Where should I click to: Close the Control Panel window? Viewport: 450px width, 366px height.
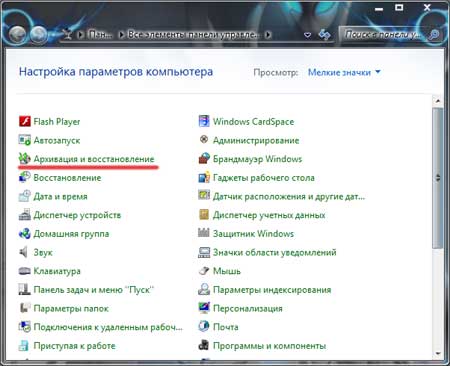(x=427, y=7)
